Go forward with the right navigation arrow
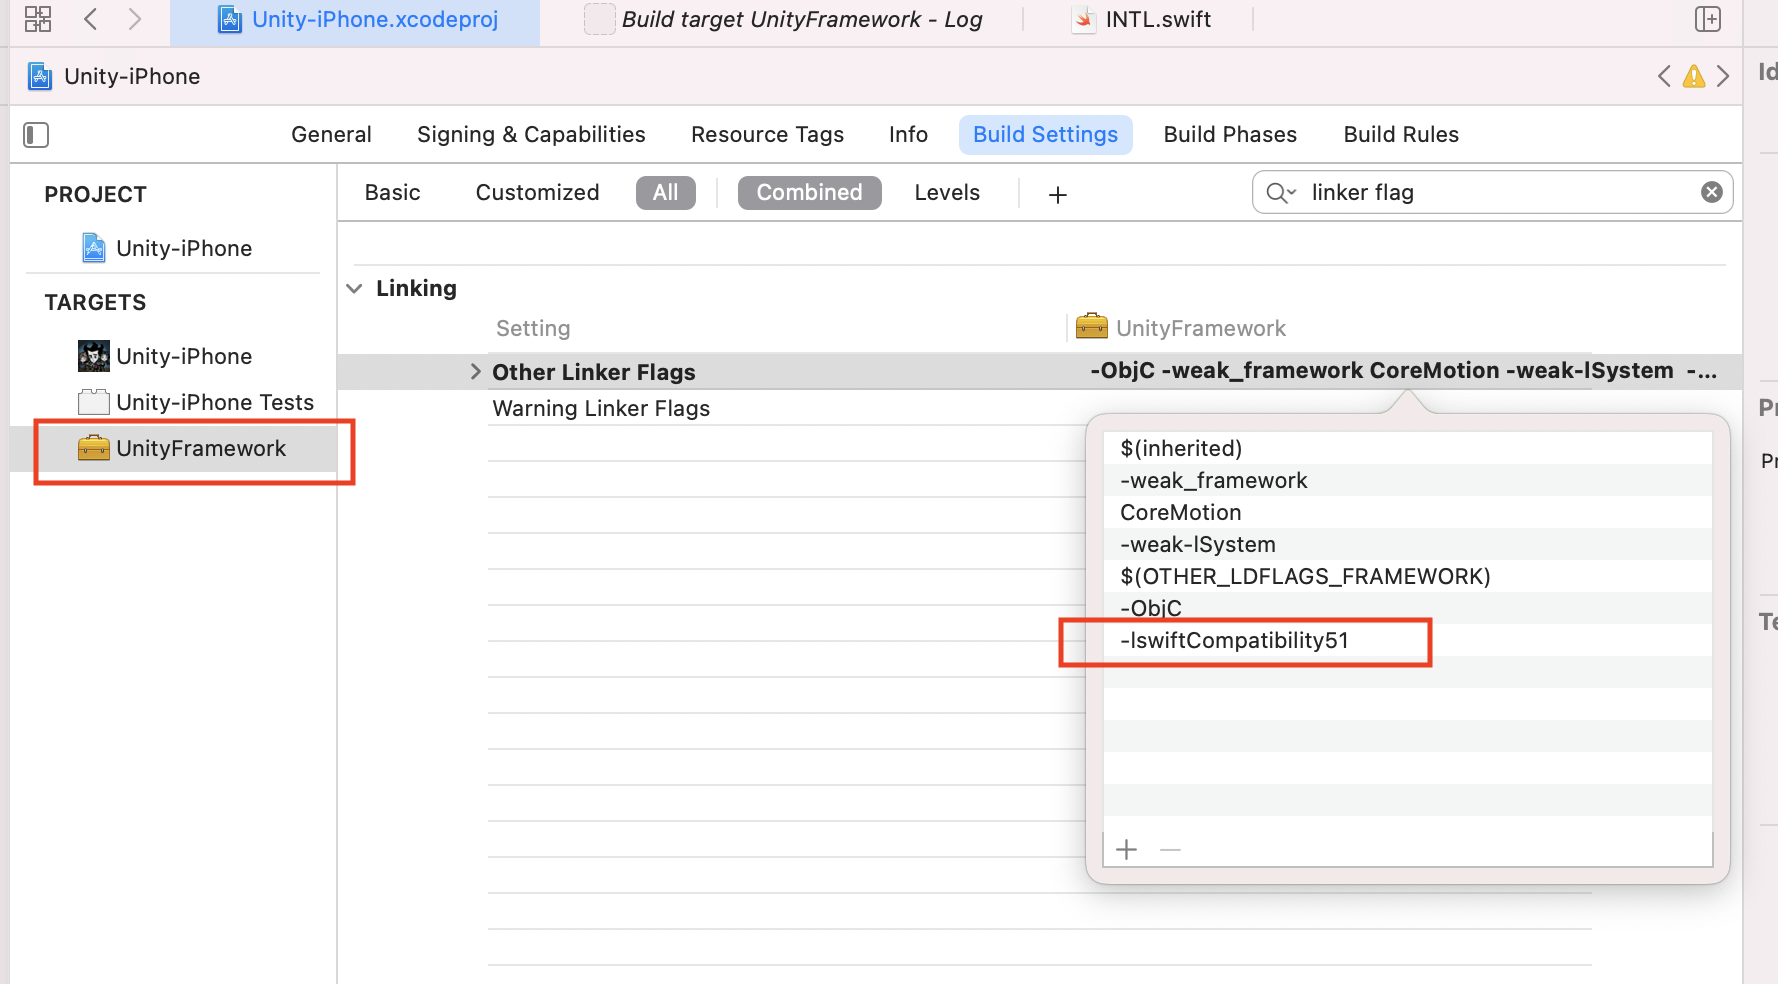The image size is (1778, 984). (x=135, y=19)
